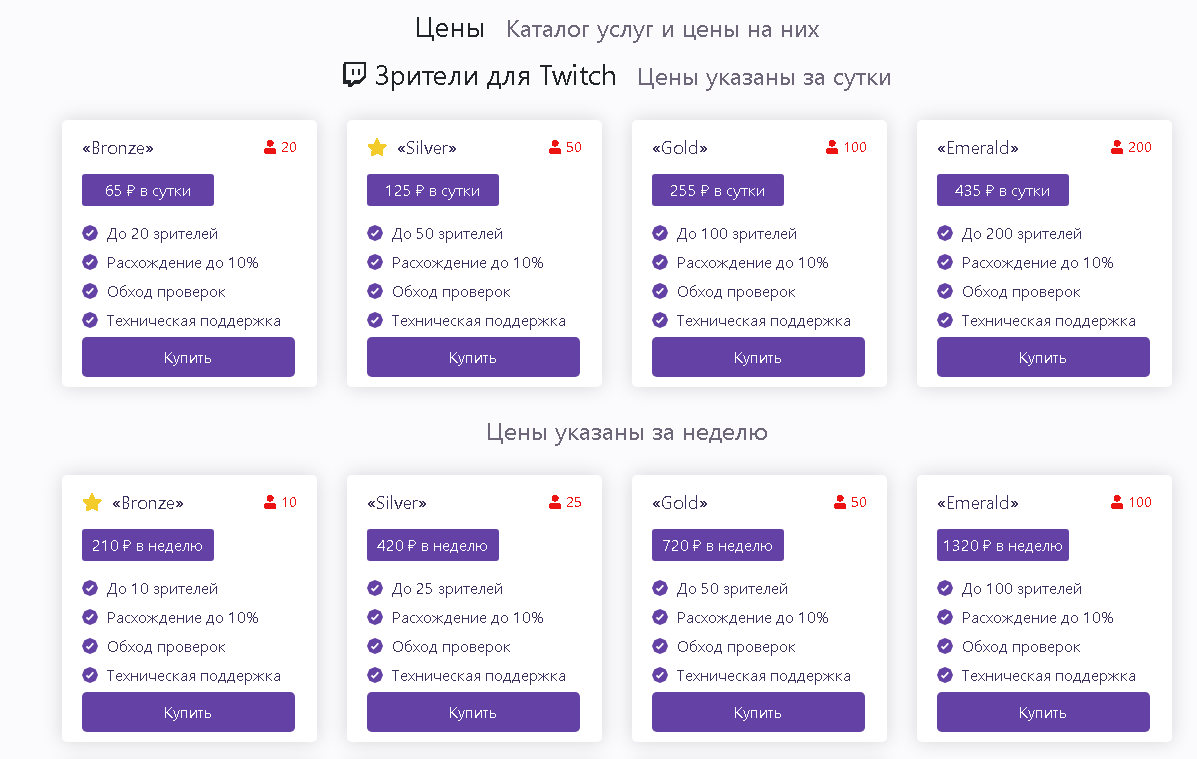Buy the daily Emerald plan

point(1043,357)
